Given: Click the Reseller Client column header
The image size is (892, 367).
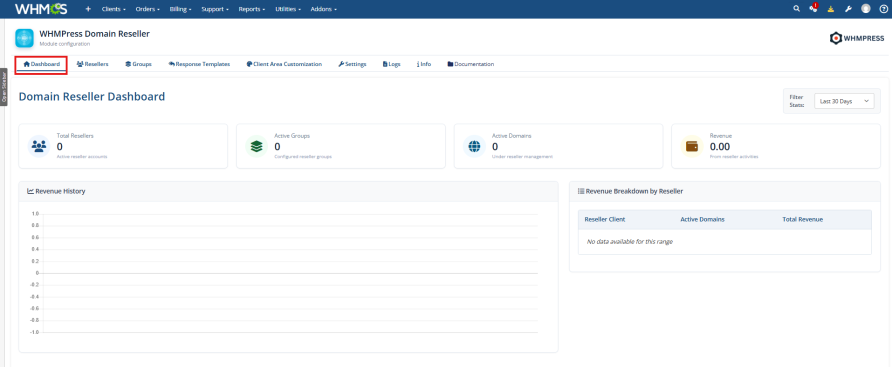Looking at the screenshot, I should click(605, 219).
